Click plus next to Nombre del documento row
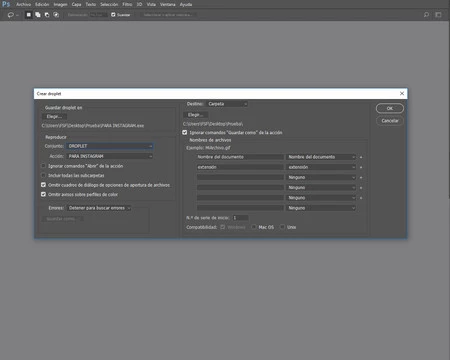 (361, 157)
